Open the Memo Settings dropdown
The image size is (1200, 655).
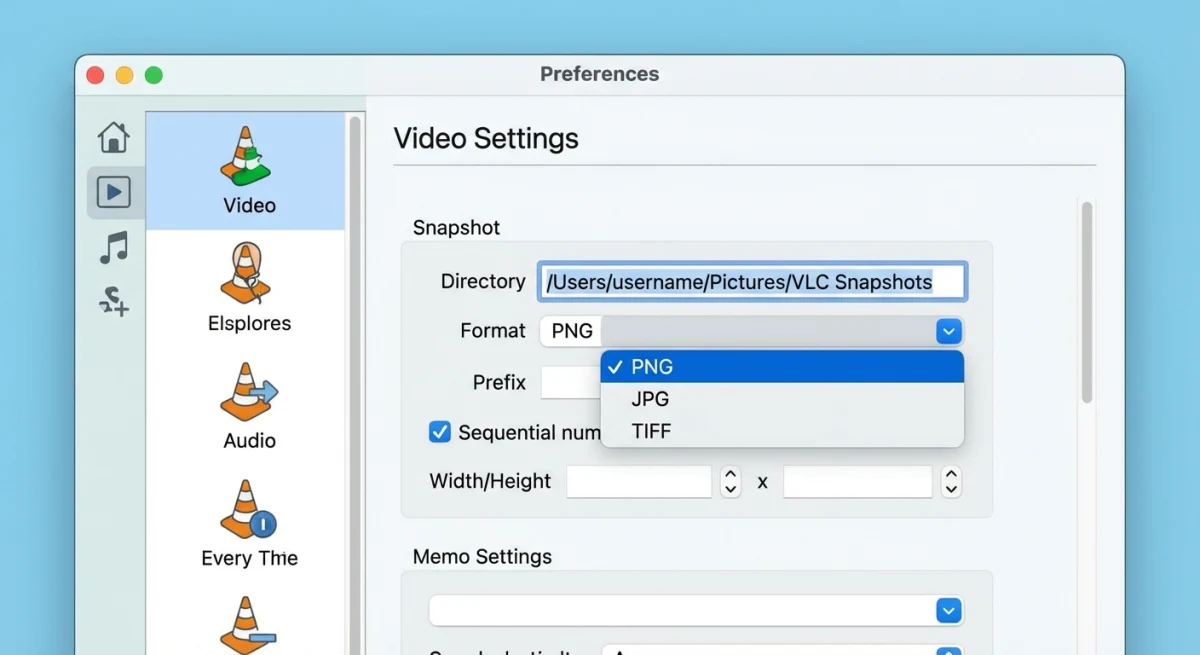pos(696,610)
